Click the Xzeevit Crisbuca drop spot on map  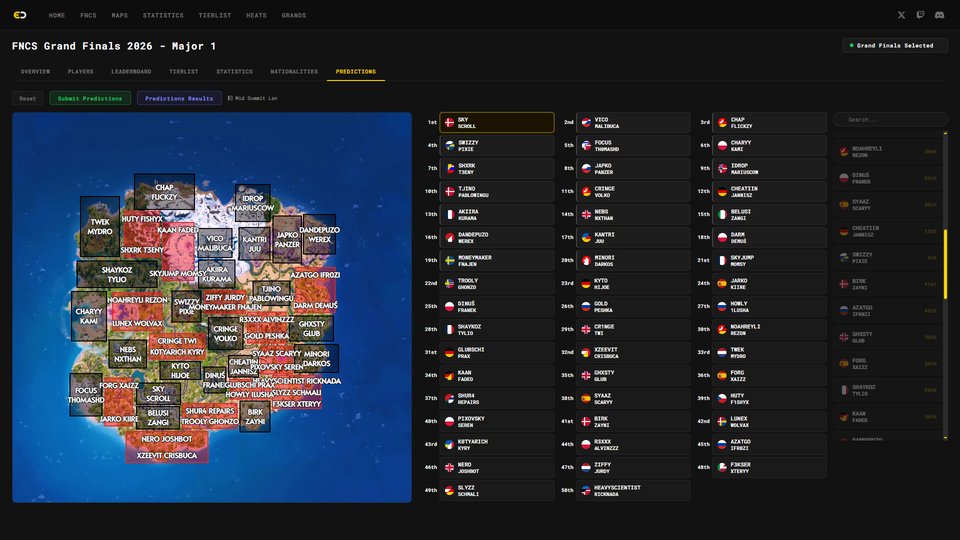[x=167, y=456]
